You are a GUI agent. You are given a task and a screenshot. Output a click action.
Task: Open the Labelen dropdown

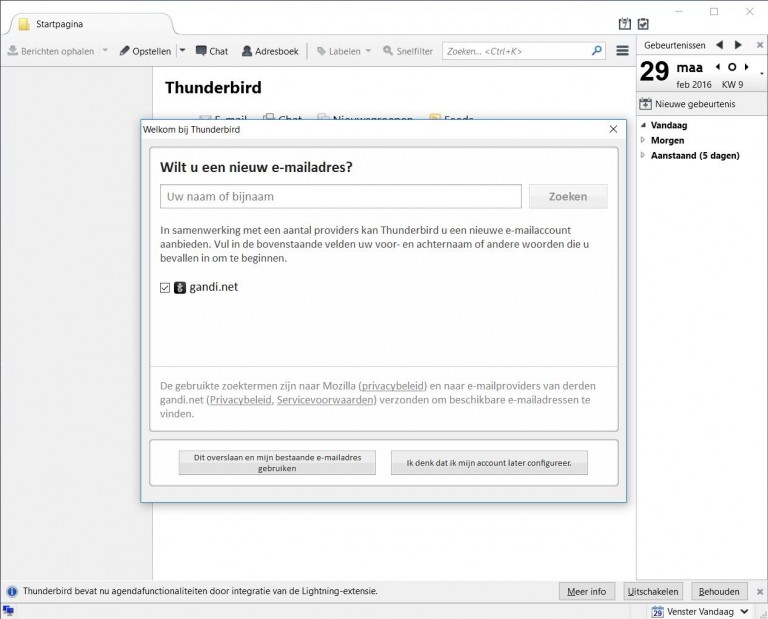point(344,51)
